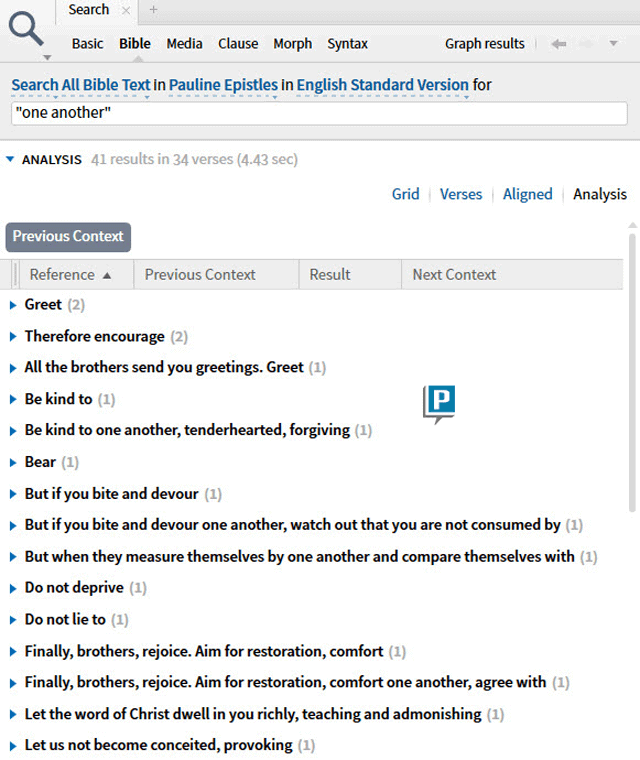Select the Clause search type
The width and height of the screenshot is (640, 760).
click(238, 44)
